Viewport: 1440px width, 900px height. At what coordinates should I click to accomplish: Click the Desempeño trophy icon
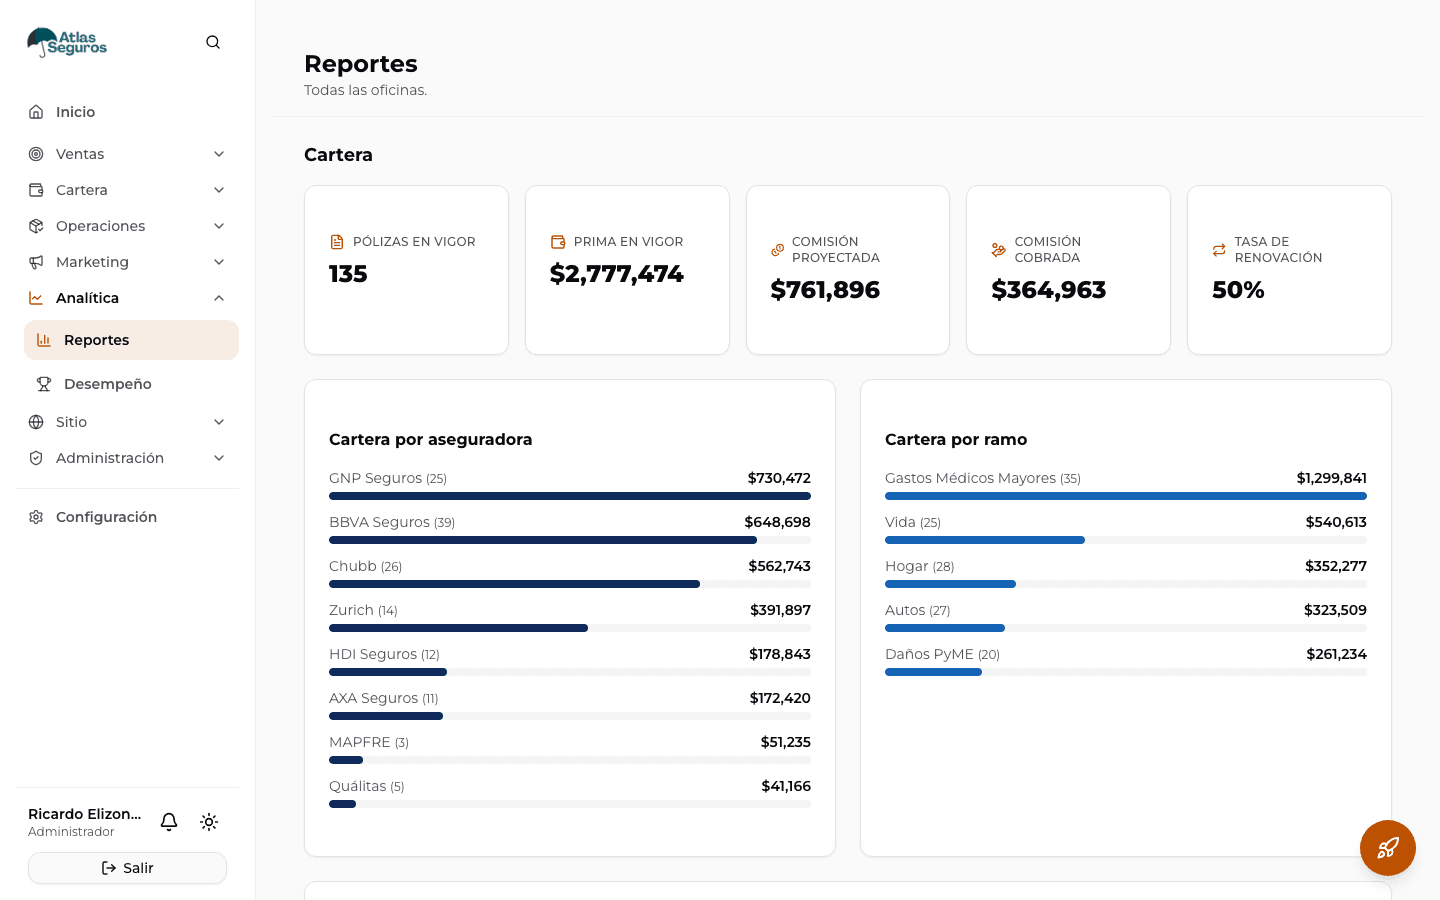[44, 384]
